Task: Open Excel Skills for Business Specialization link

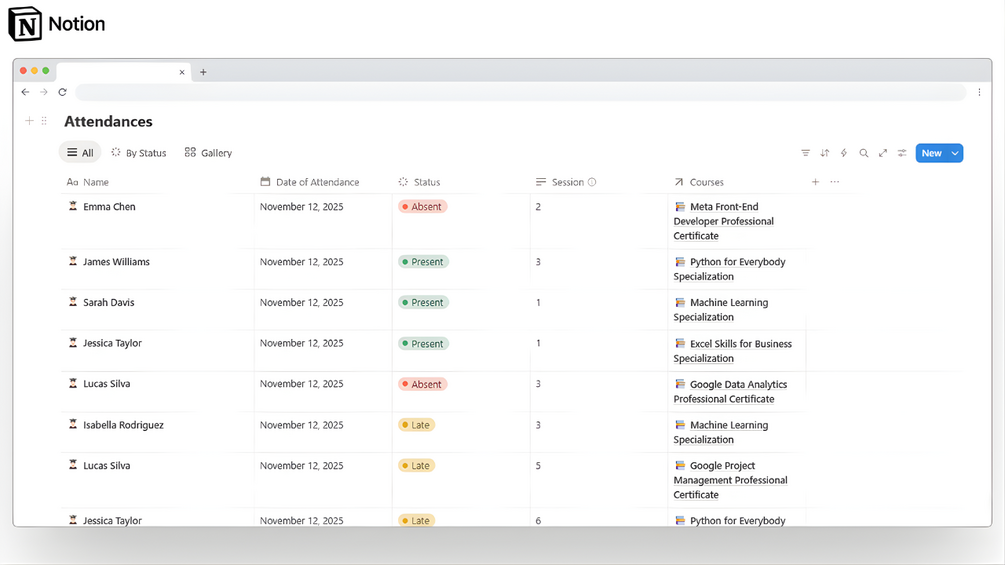Action: coord(733,351)
